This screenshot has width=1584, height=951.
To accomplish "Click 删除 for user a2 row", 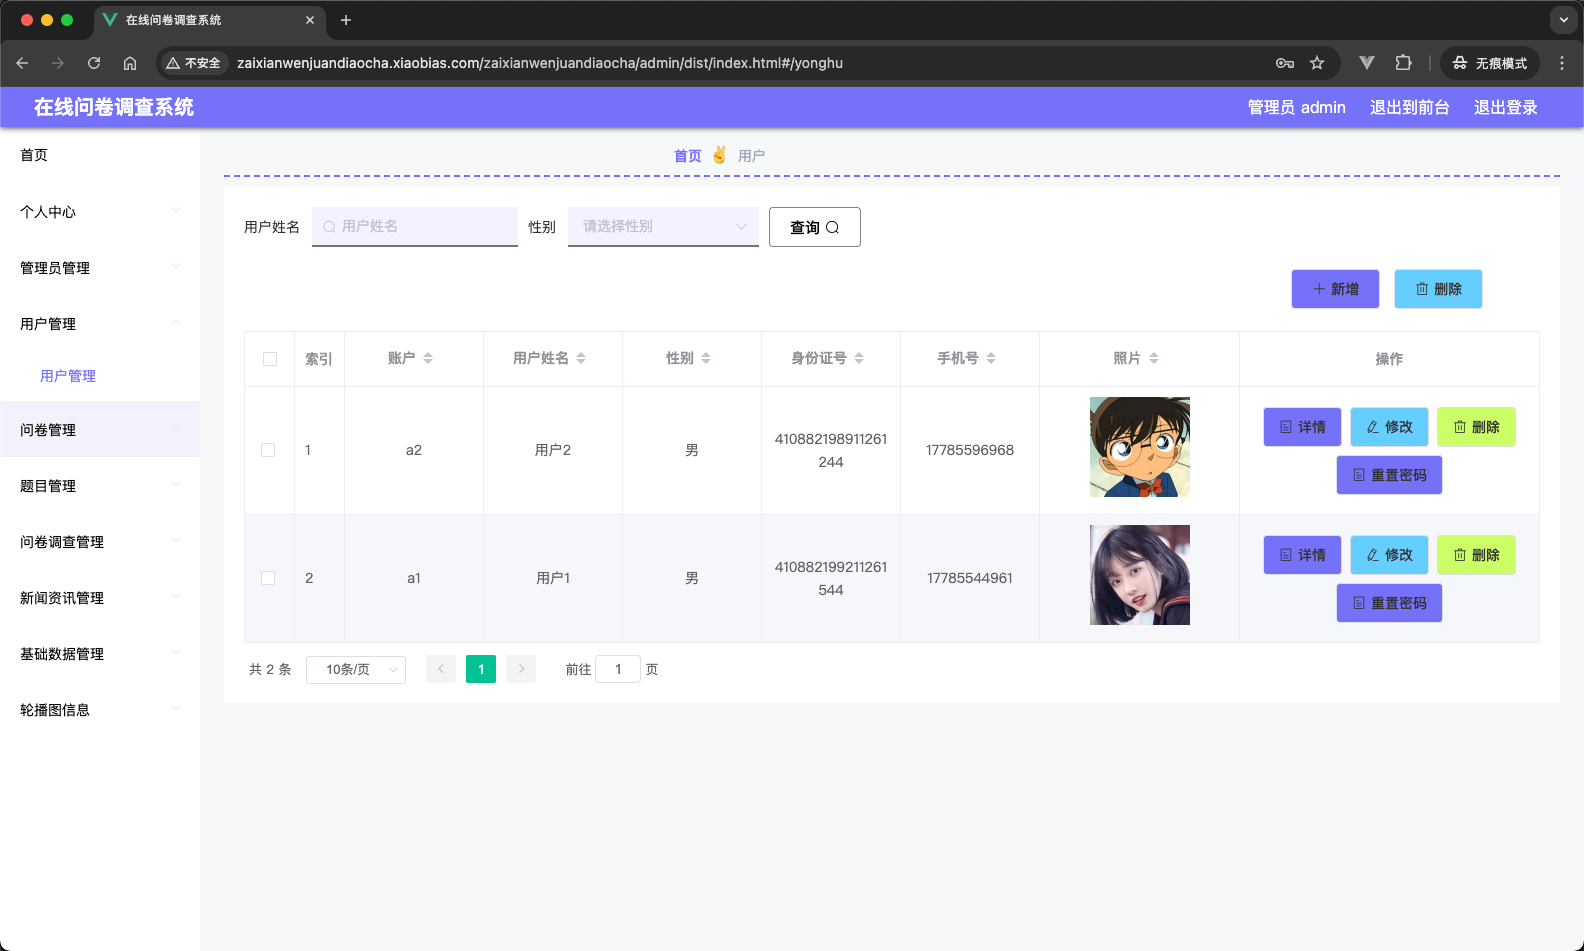I will pyautogui.click(x=1476, y=427).
